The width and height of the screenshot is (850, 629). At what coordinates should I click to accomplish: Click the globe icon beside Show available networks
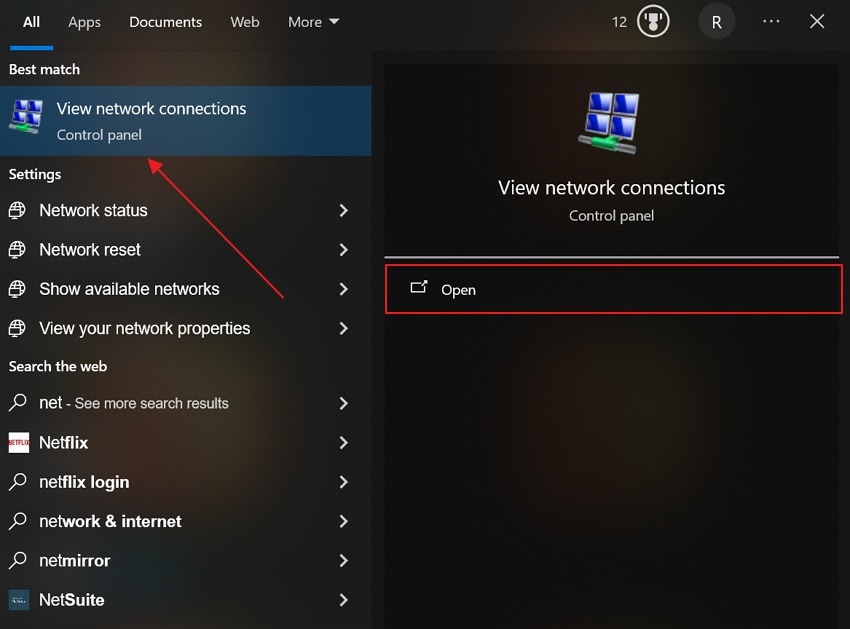click(17, 289)
